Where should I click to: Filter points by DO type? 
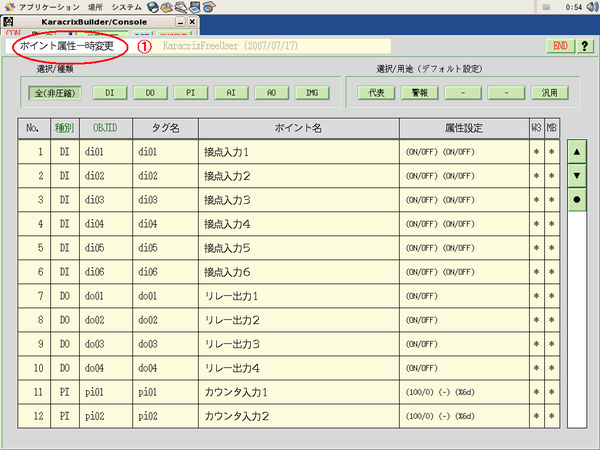[x=150, y=93]
